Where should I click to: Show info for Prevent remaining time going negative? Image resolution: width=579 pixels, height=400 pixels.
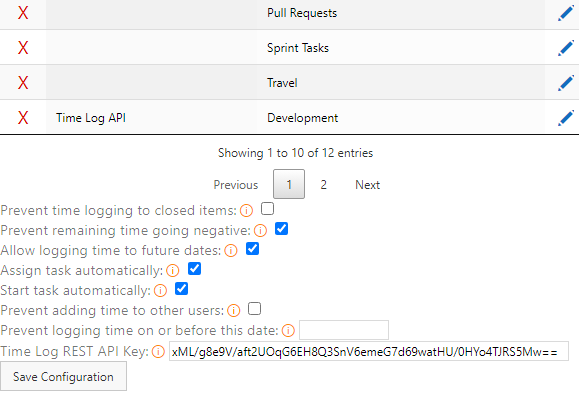tap(260, 230)
